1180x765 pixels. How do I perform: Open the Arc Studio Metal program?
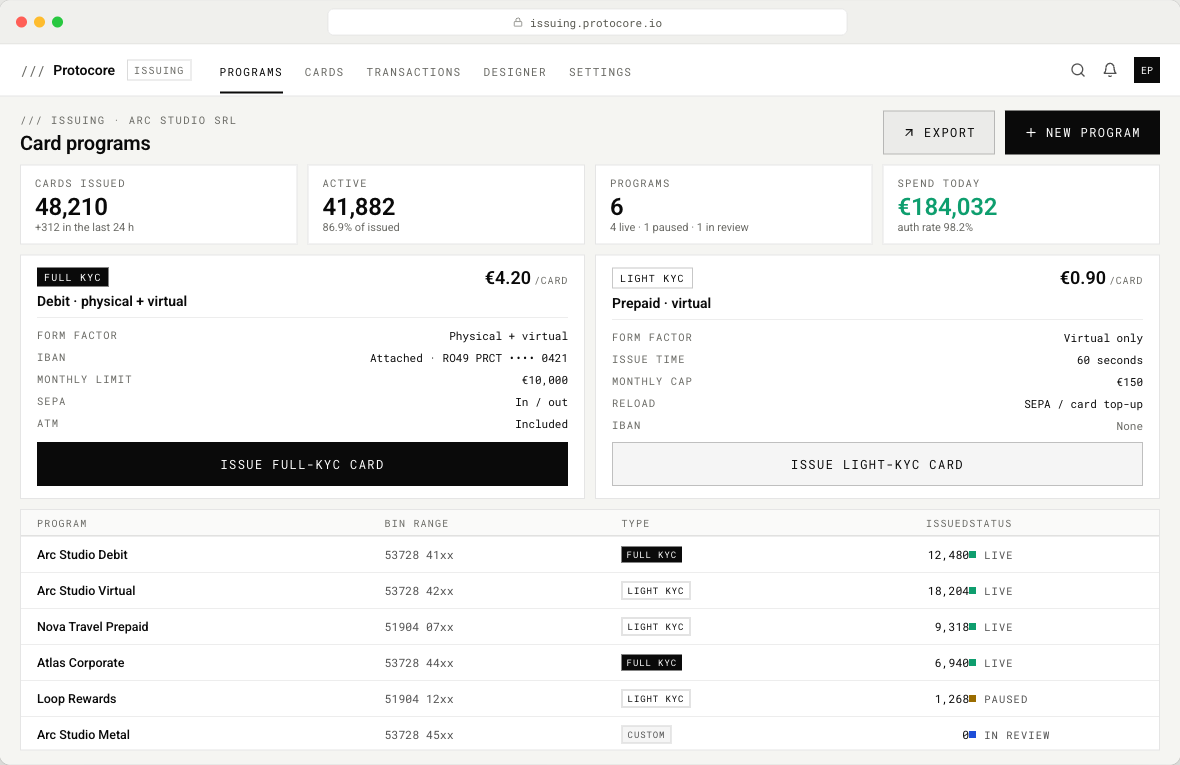(590, 734)
